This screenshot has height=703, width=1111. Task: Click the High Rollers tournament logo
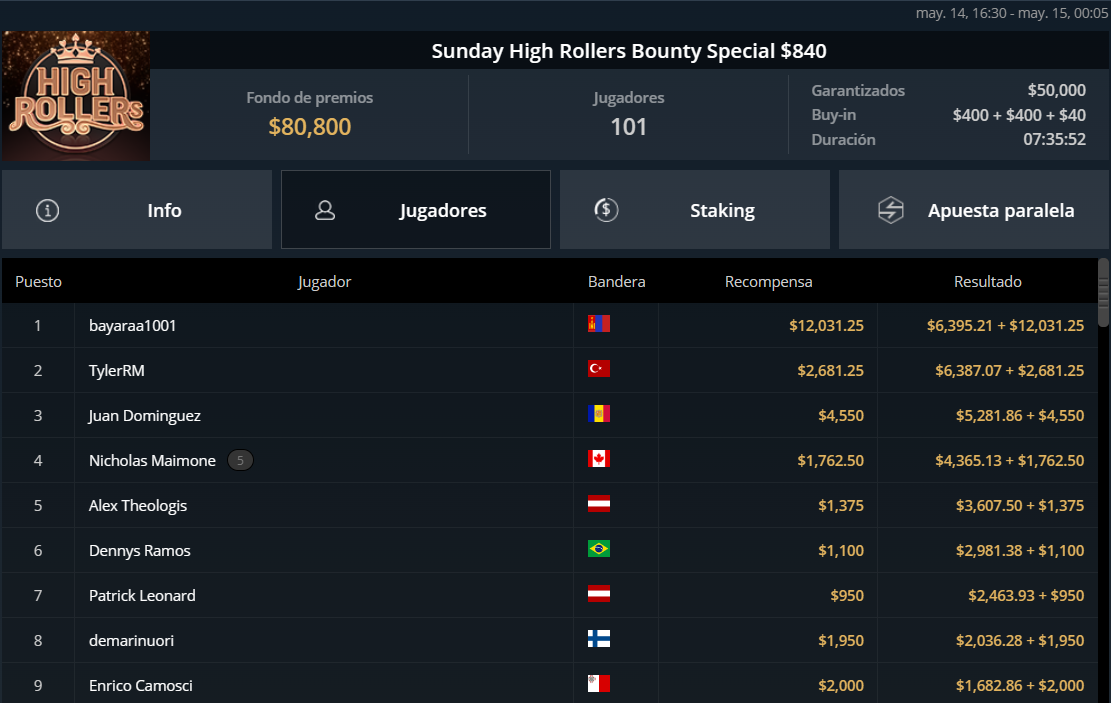(76, 96)
